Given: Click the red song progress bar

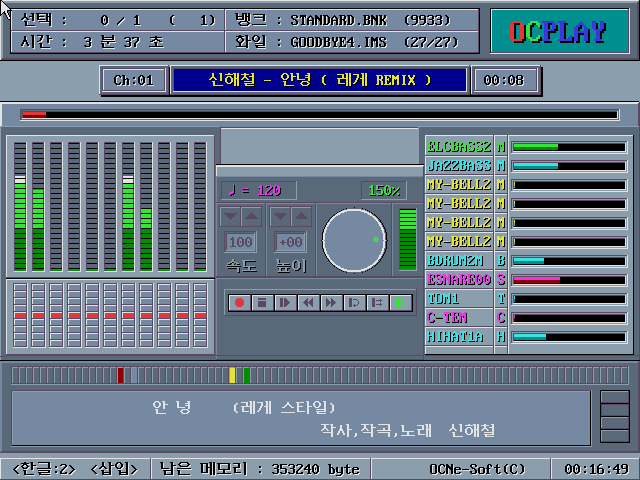Looking at the screenshot, I should tap(320, 115).
